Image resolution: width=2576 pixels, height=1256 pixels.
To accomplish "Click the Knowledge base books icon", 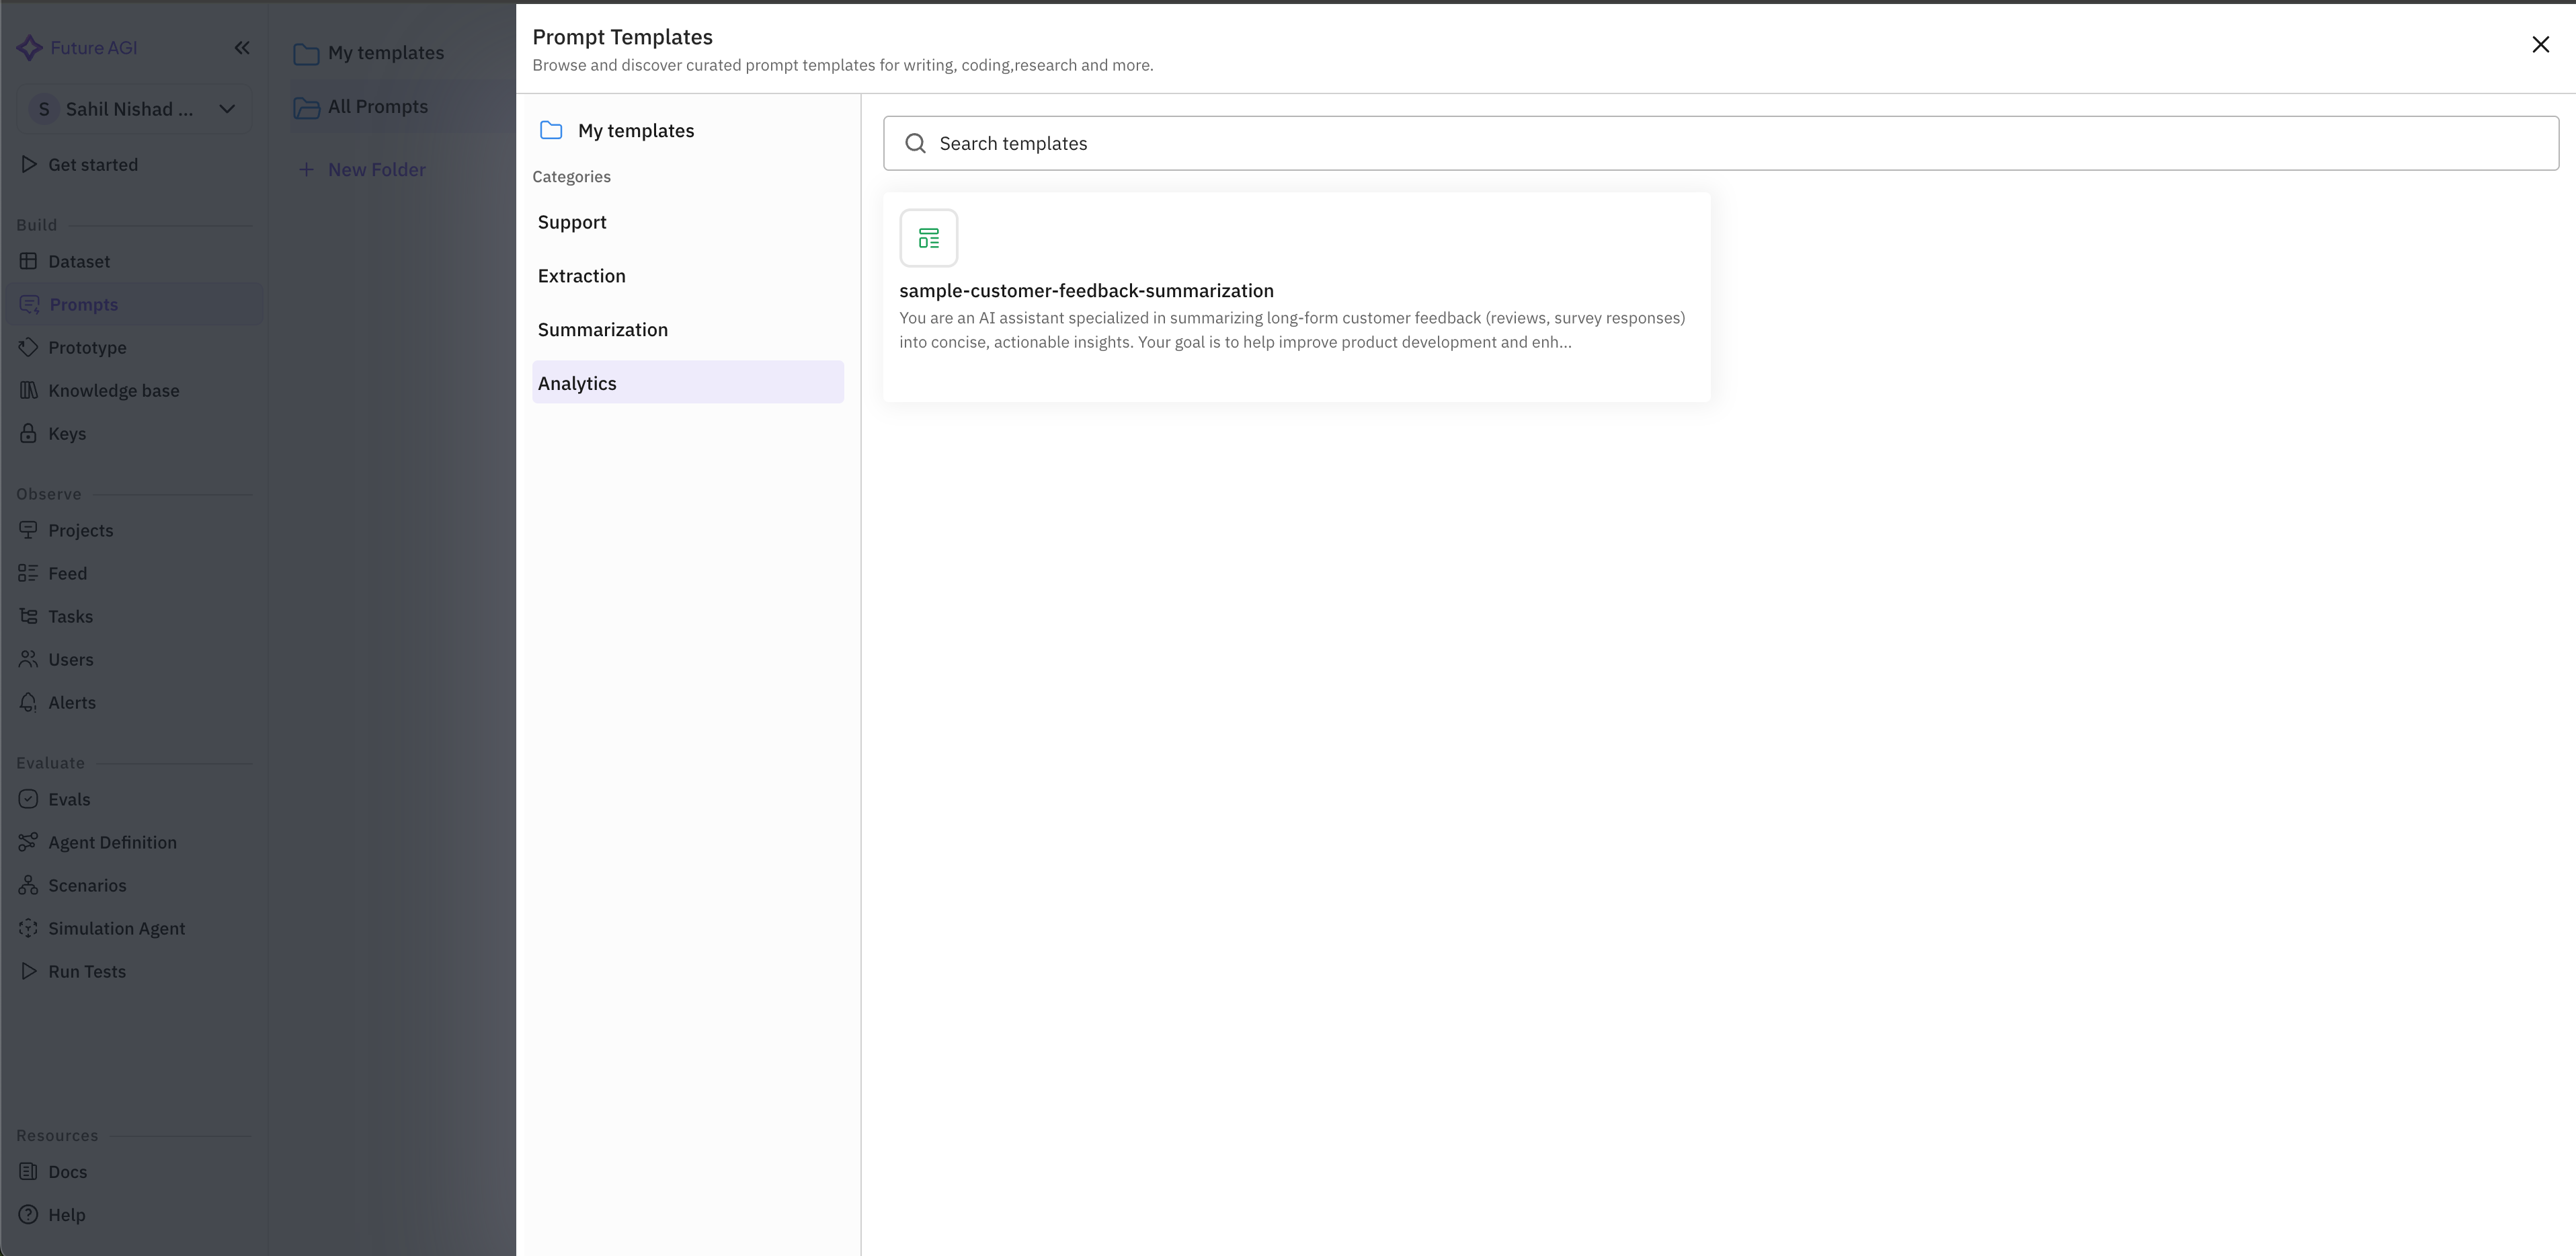I will pyautogui.click(x=28, y=390).
